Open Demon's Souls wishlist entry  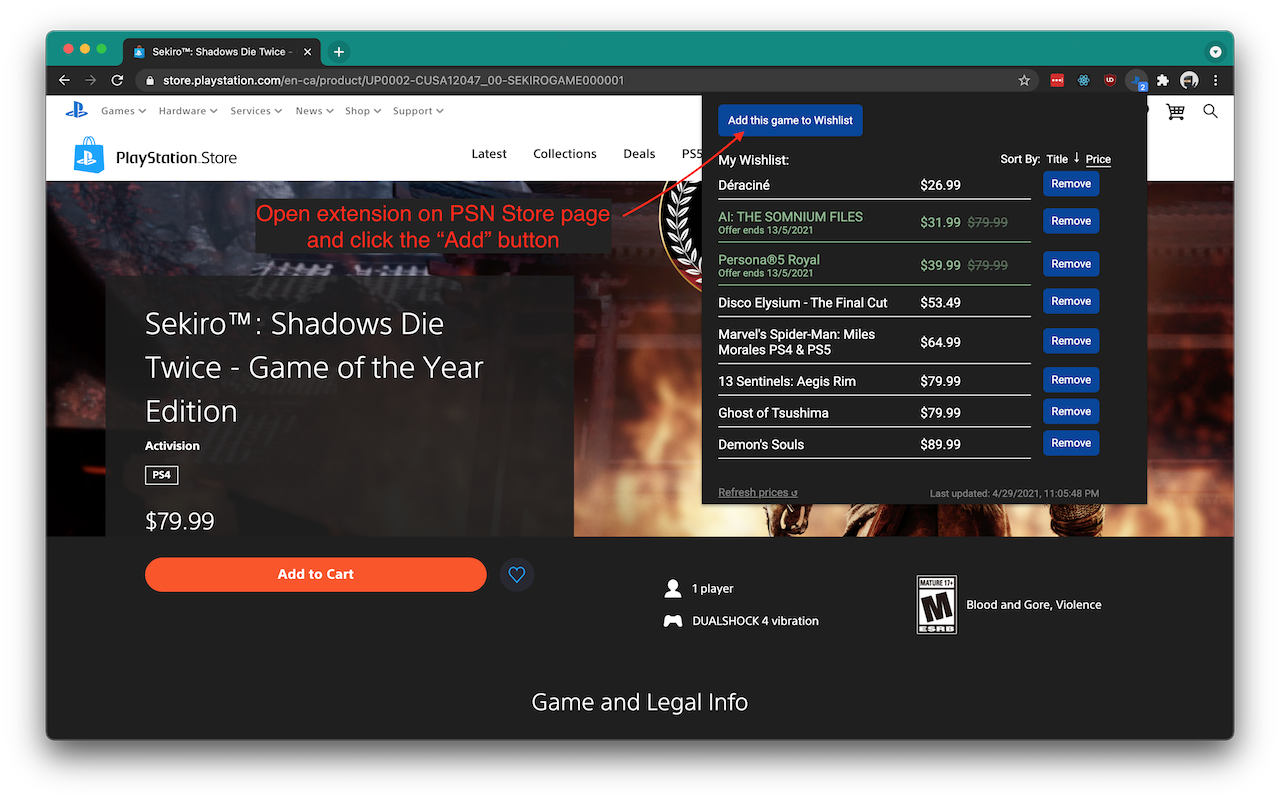761,444
